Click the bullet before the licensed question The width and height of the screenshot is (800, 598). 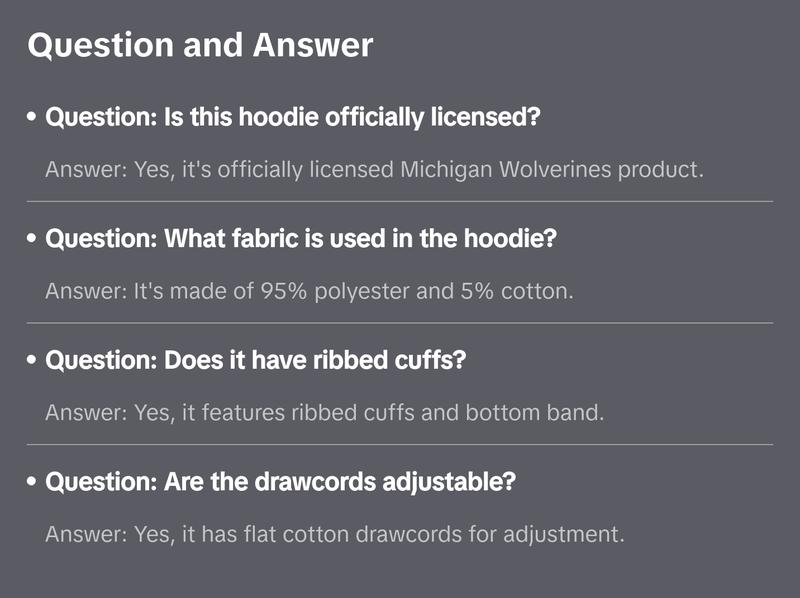tap(33, 118)
